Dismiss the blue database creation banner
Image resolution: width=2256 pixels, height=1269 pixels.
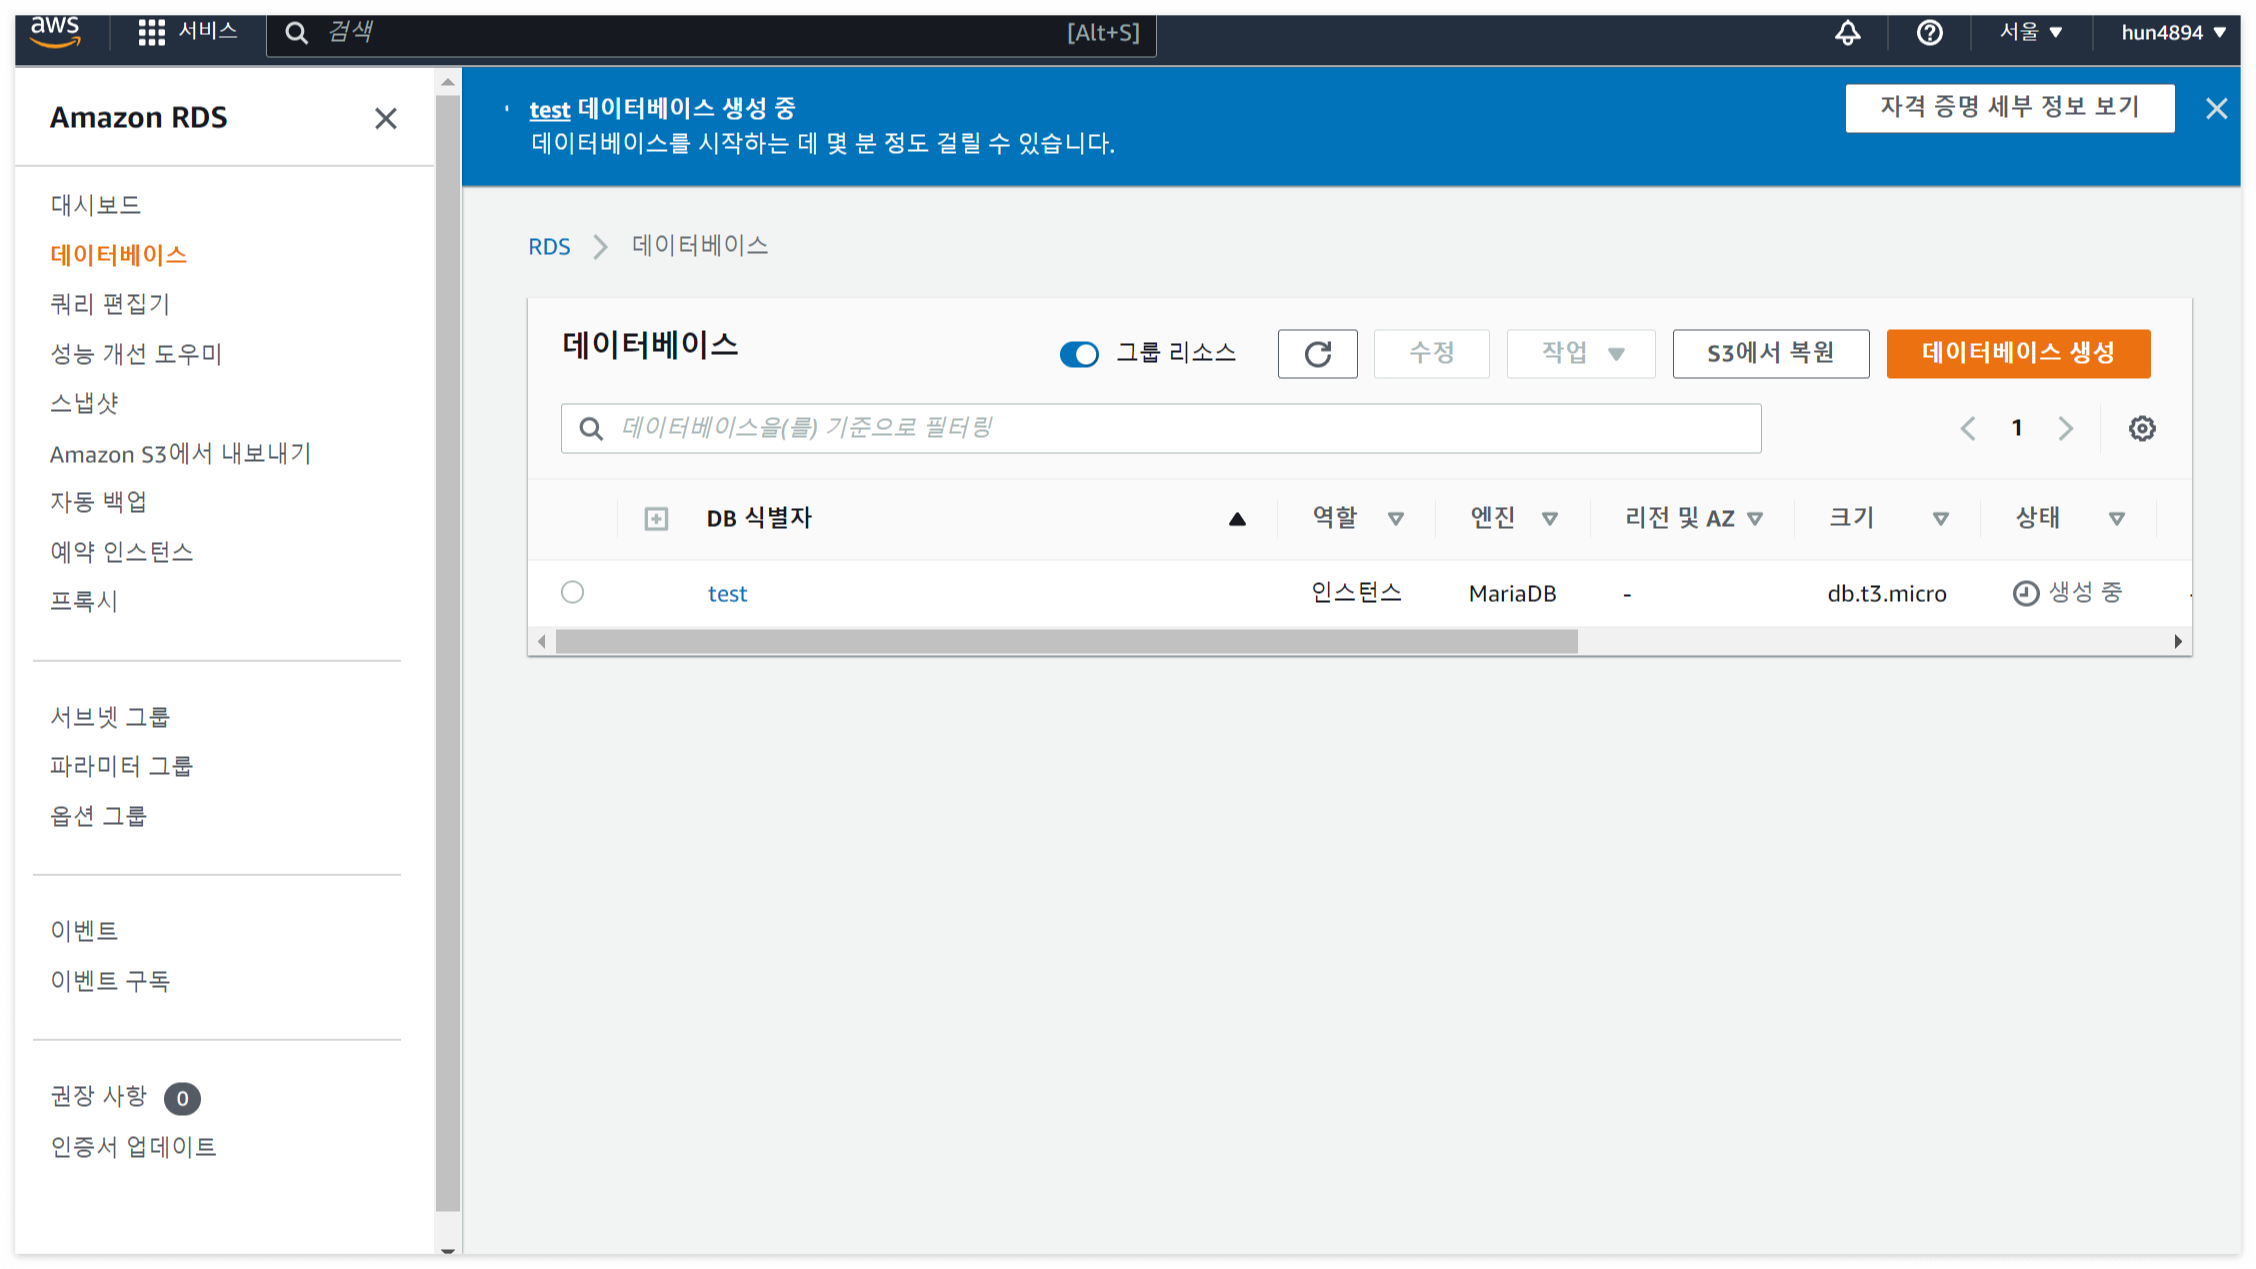coord(2216,109)
